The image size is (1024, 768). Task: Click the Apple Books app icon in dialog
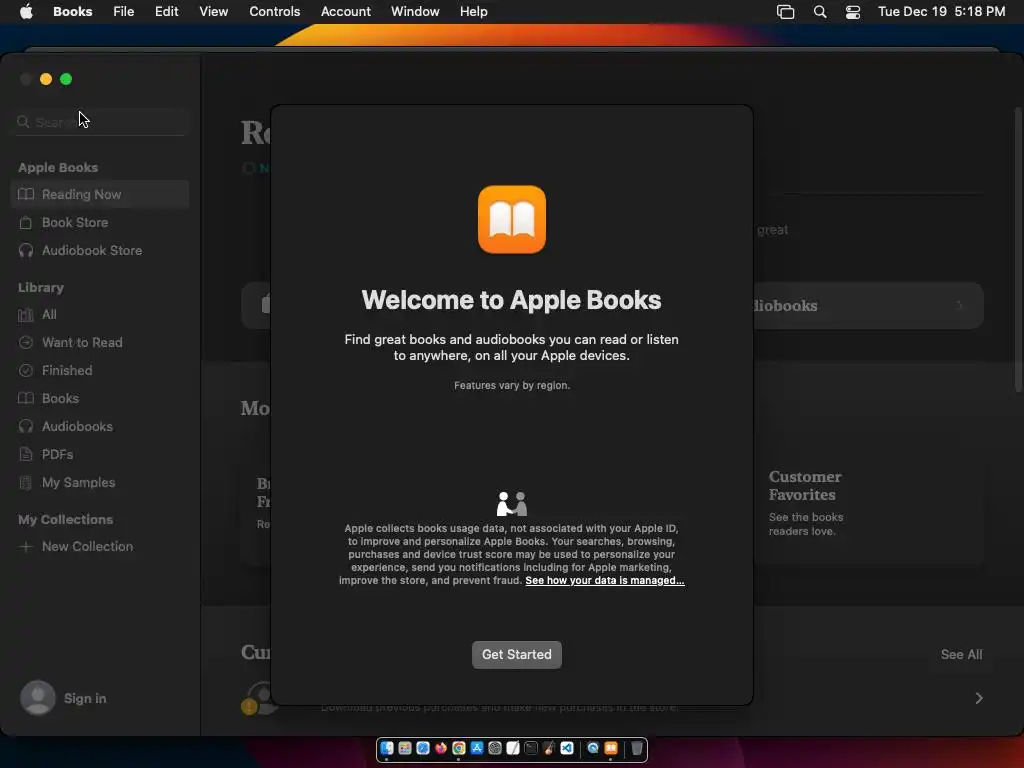[x=512, y=219]
